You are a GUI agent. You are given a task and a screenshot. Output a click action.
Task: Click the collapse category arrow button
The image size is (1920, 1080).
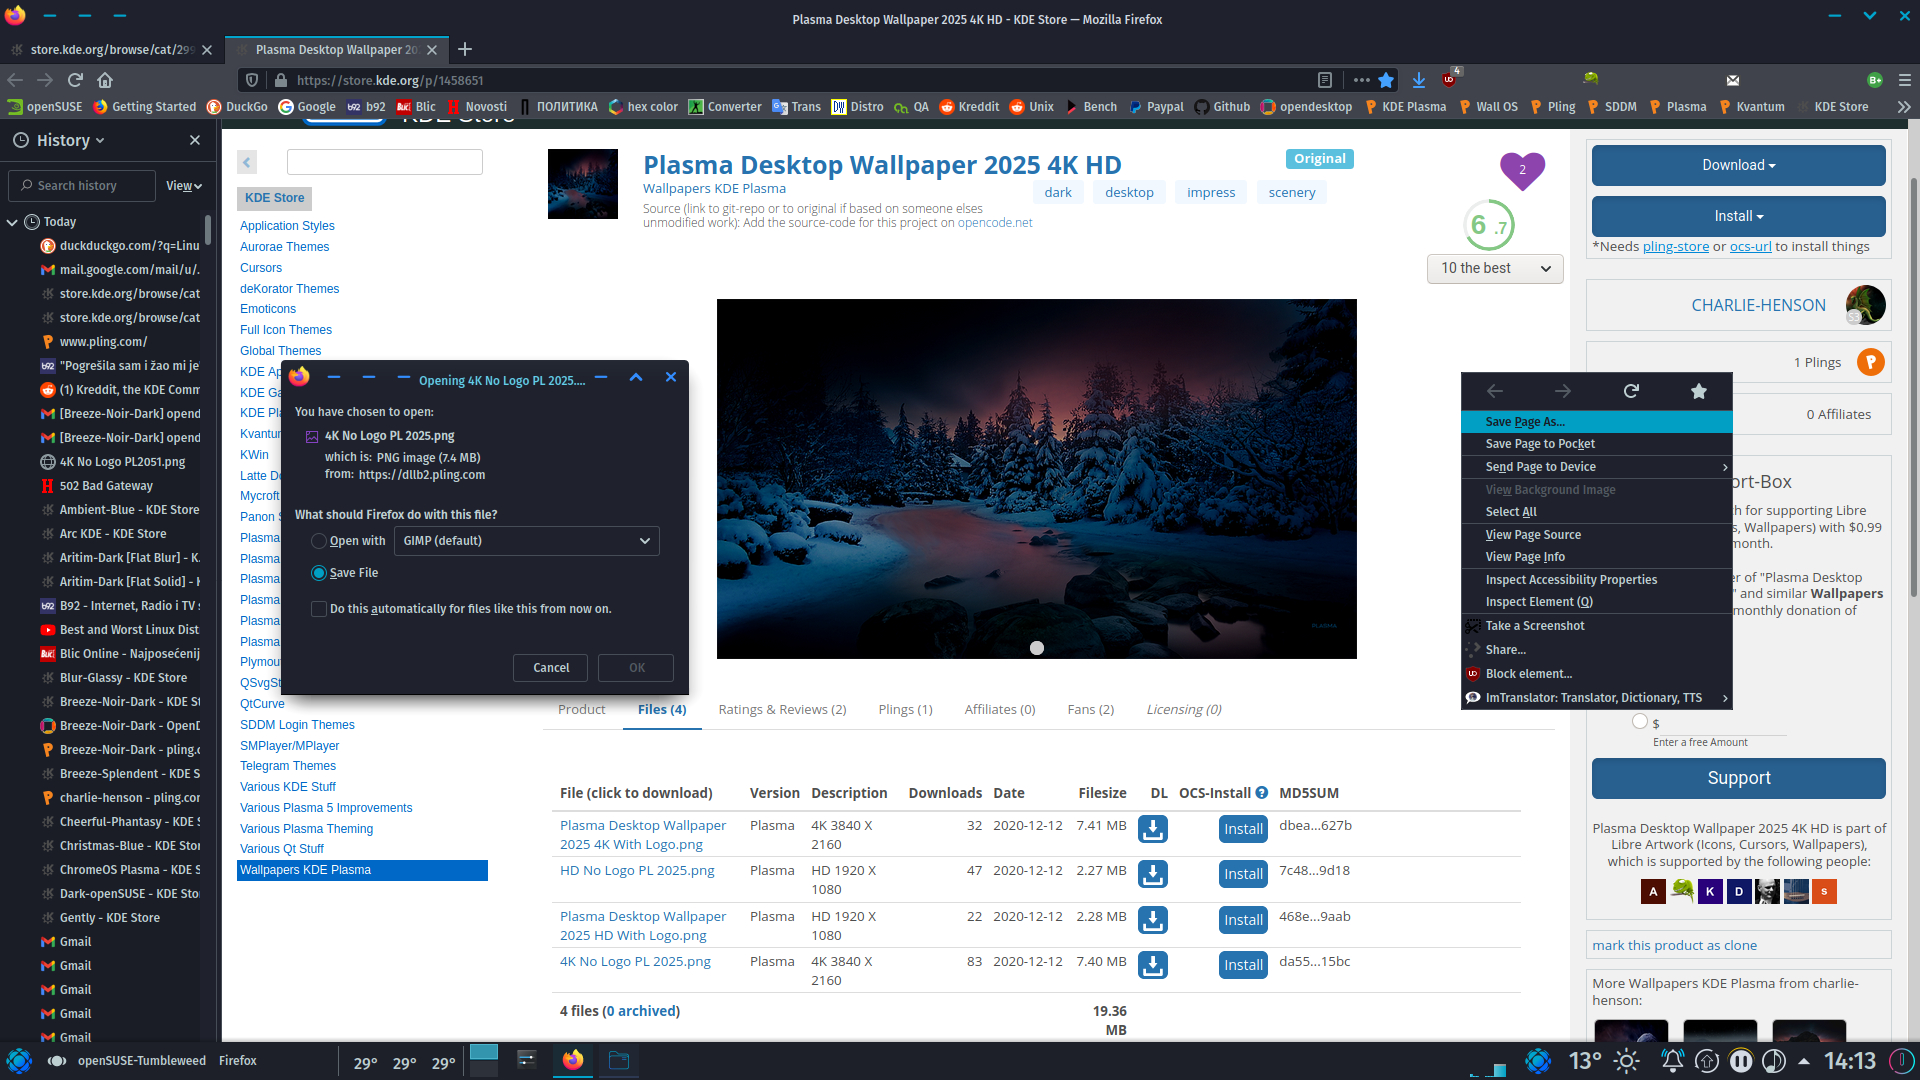pos(247,161)
